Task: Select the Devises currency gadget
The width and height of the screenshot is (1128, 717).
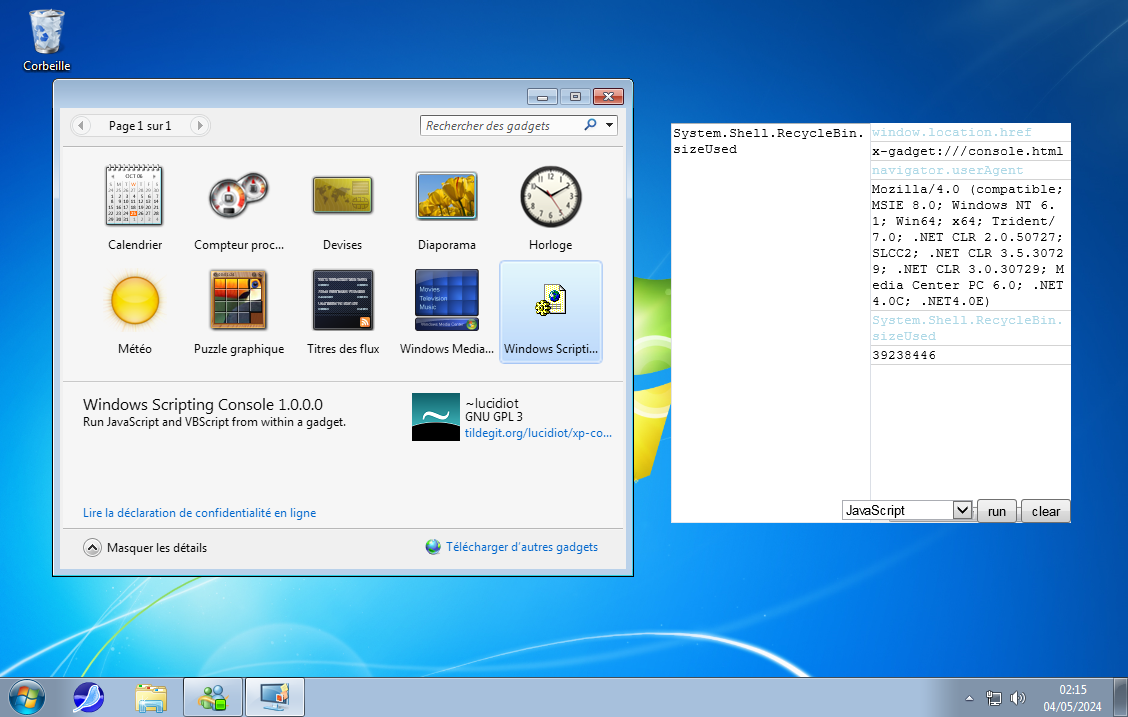Action: tap(342, 196)
